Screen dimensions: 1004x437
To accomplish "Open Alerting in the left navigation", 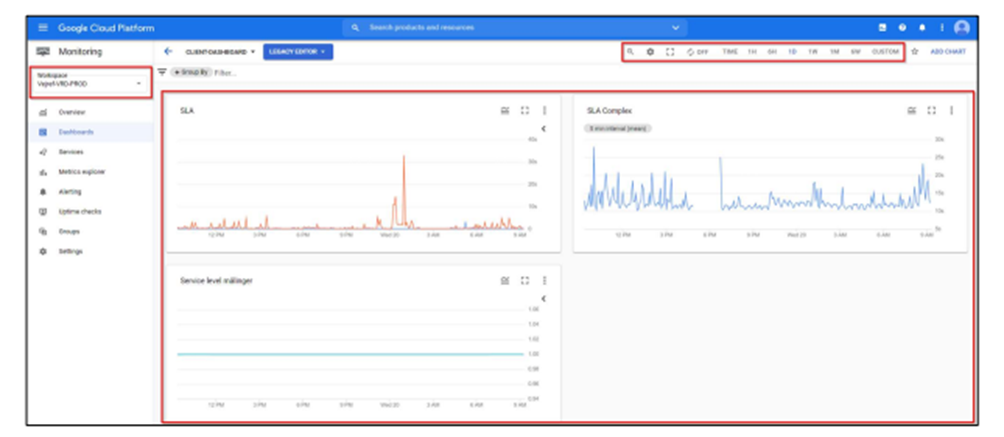I will pos(71,192).
